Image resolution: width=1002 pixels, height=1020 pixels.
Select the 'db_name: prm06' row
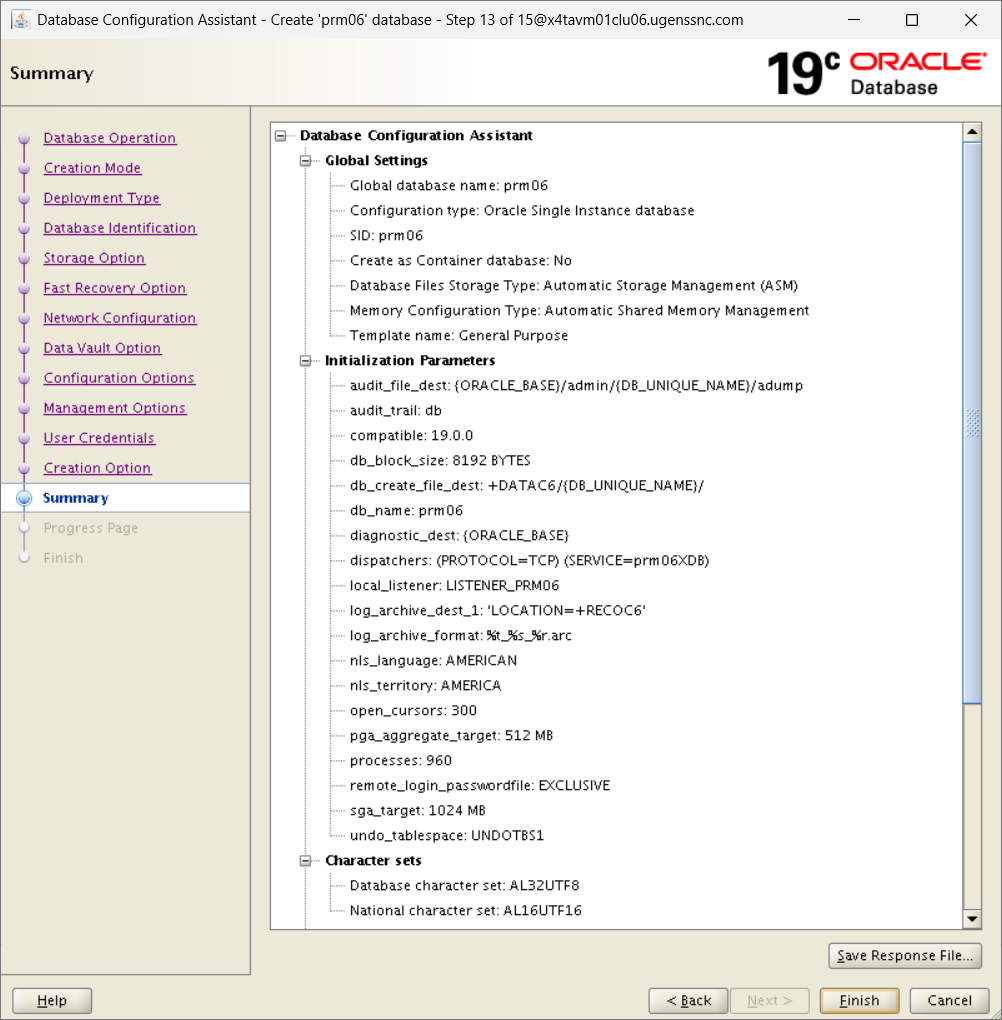coord(406,511)
